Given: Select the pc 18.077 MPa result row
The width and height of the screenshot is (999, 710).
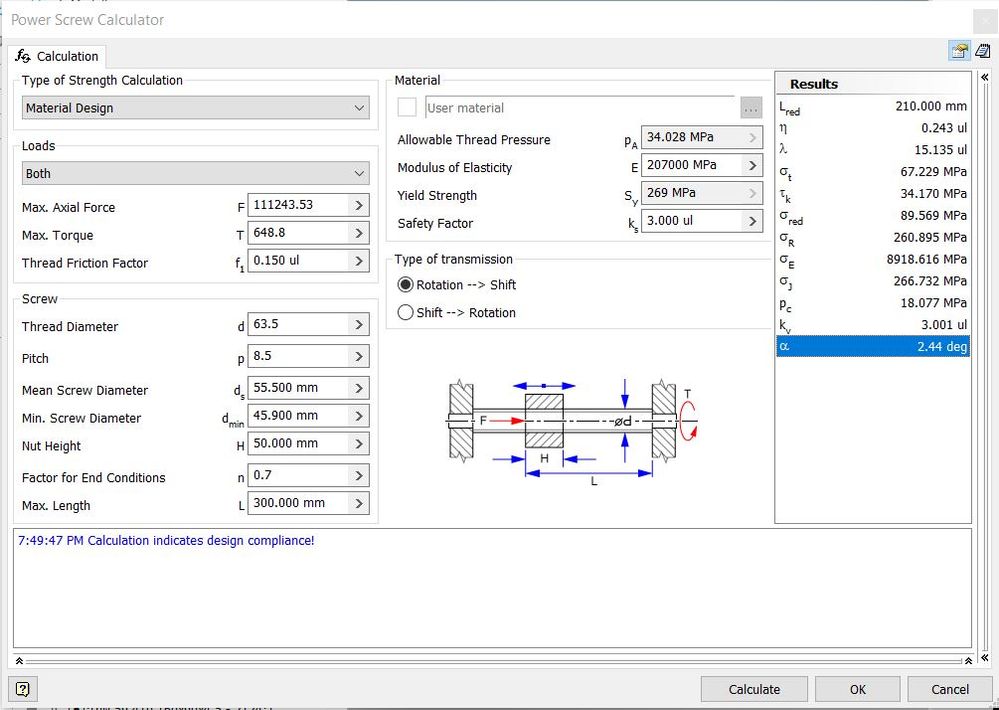Looking at the screenshot, I should (873, 303).
